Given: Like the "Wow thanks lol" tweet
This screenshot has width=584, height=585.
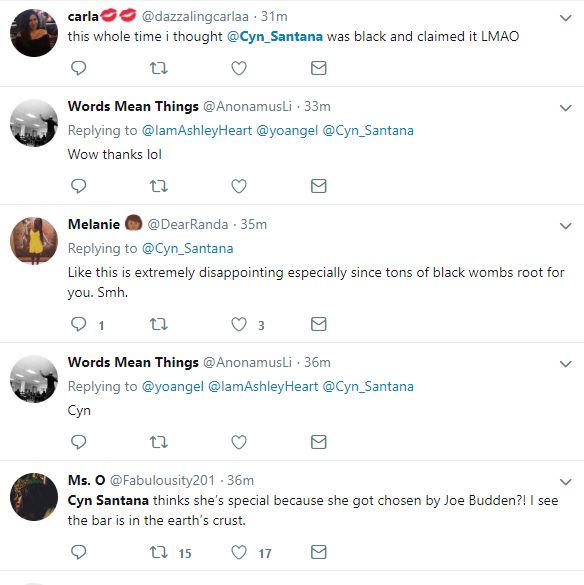Looking at the screenshot, I should (x=239, y=186).
